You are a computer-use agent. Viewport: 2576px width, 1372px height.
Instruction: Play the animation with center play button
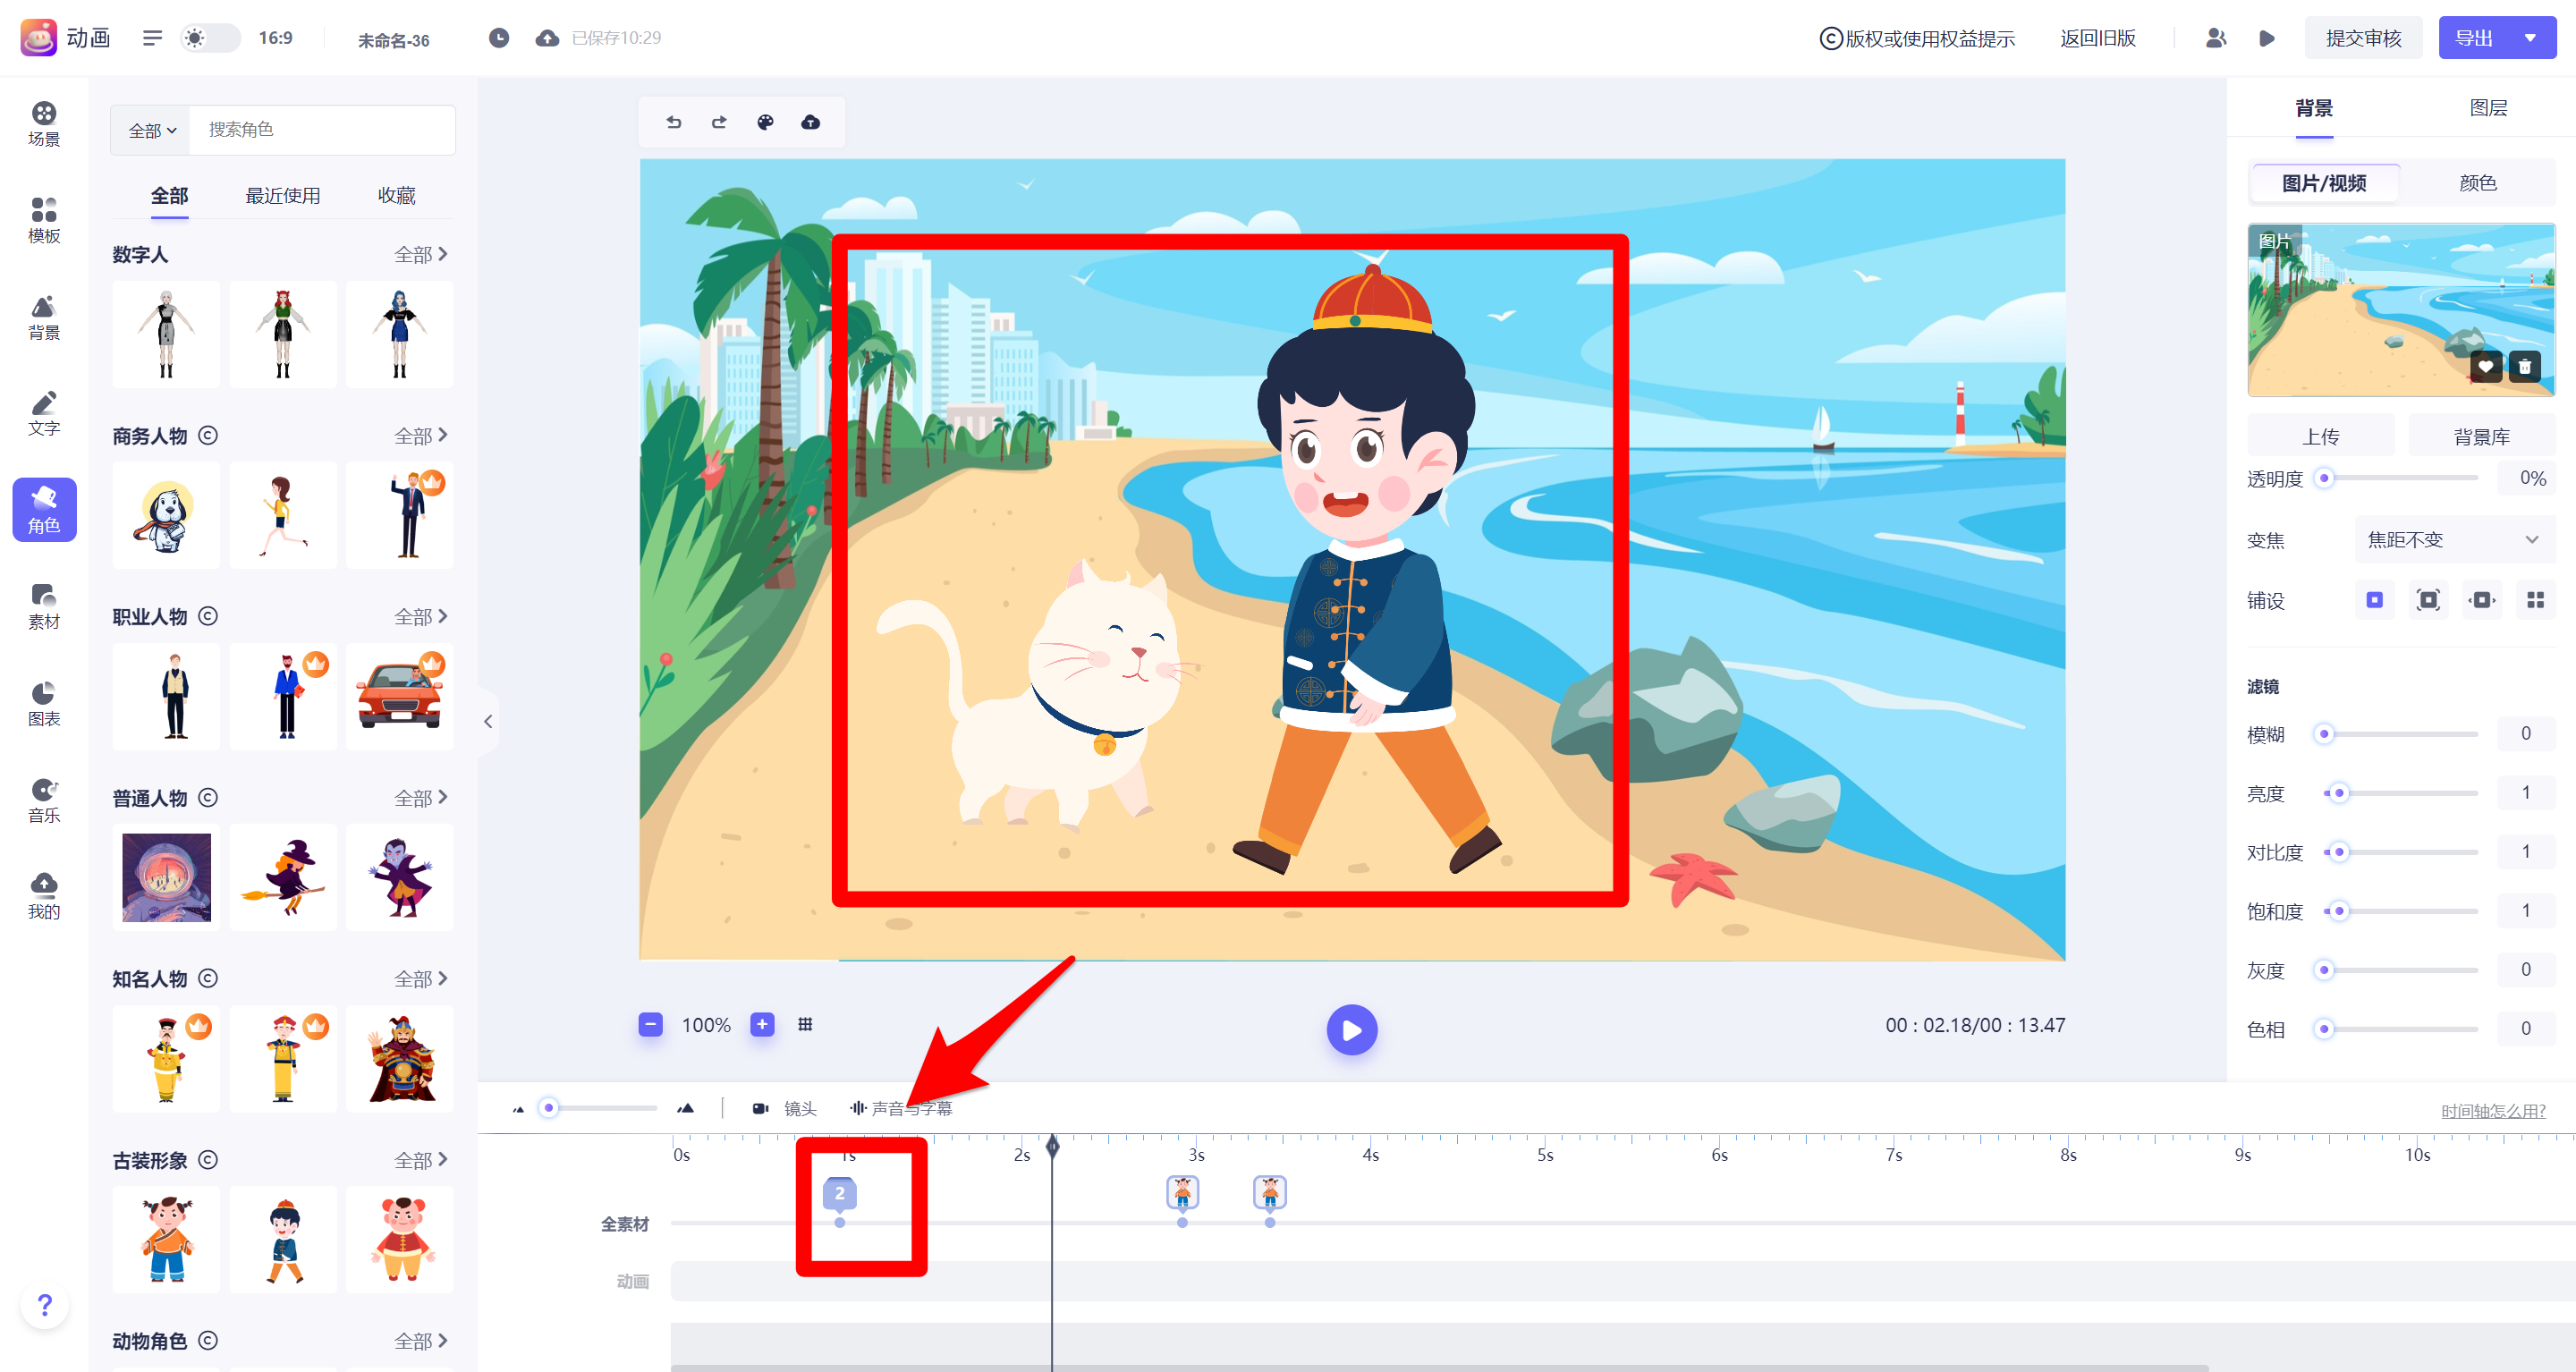(x=1352, y=1029)
